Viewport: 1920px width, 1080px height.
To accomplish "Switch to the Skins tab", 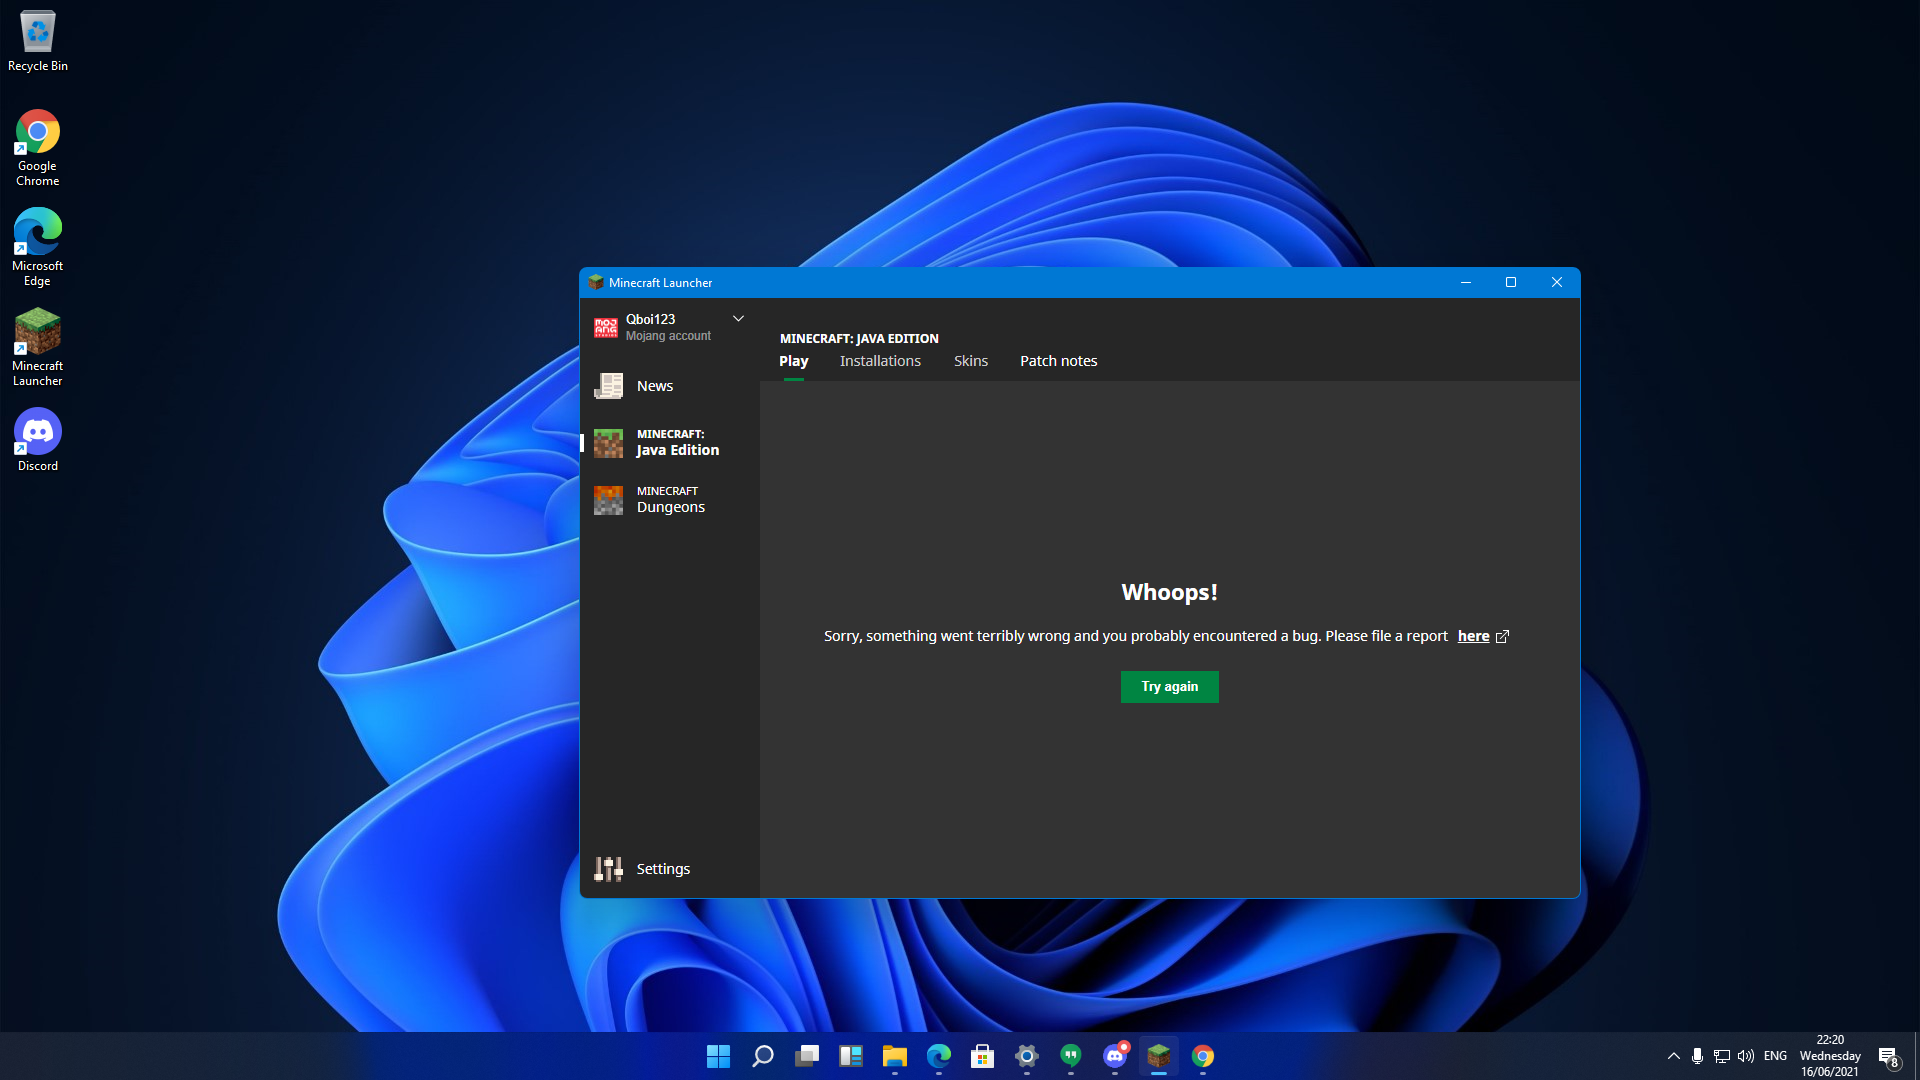I will point(970,361).
